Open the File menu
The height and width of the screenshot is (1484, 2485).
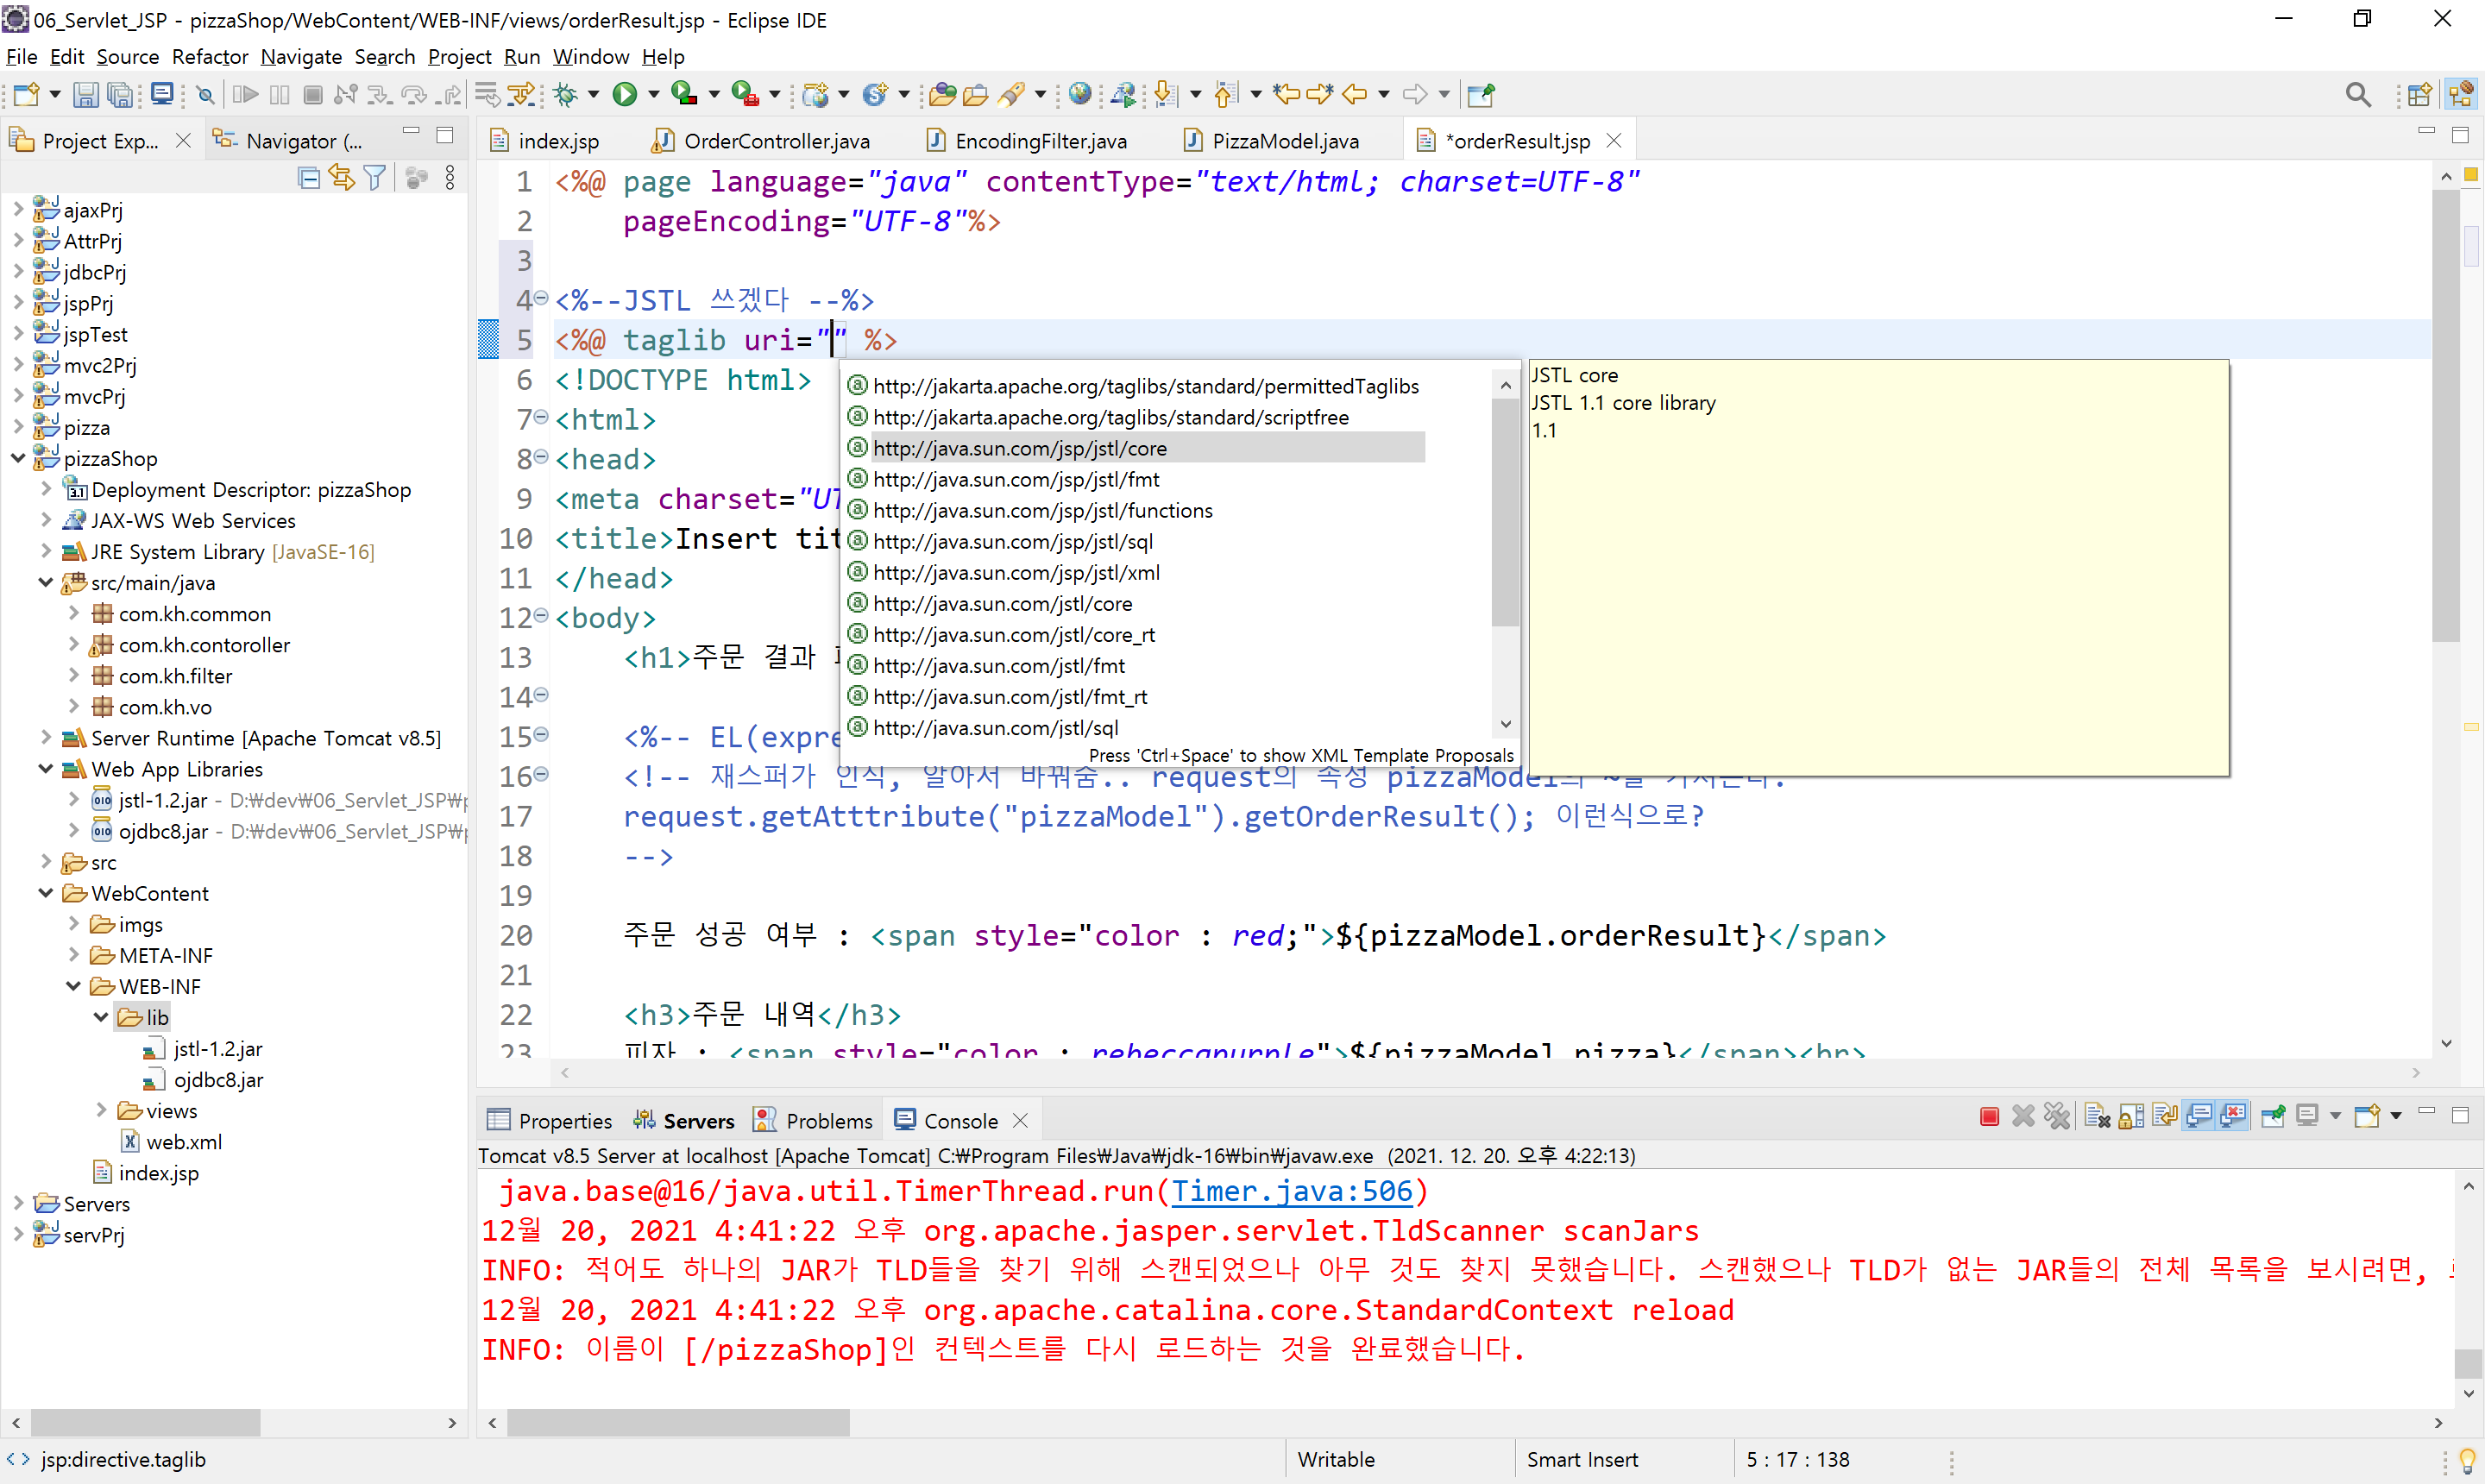(22, 56)
